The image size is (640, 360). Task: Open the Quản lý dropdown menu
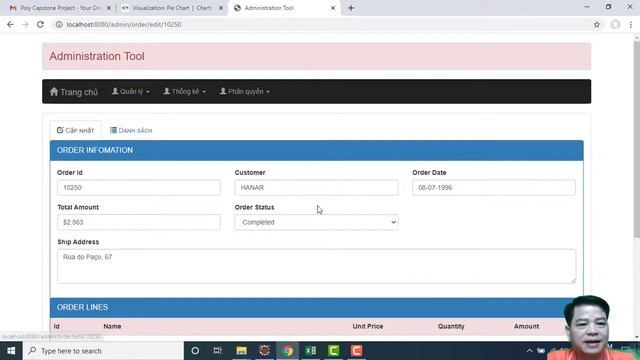pyautogui.click(x=131, y=91)
